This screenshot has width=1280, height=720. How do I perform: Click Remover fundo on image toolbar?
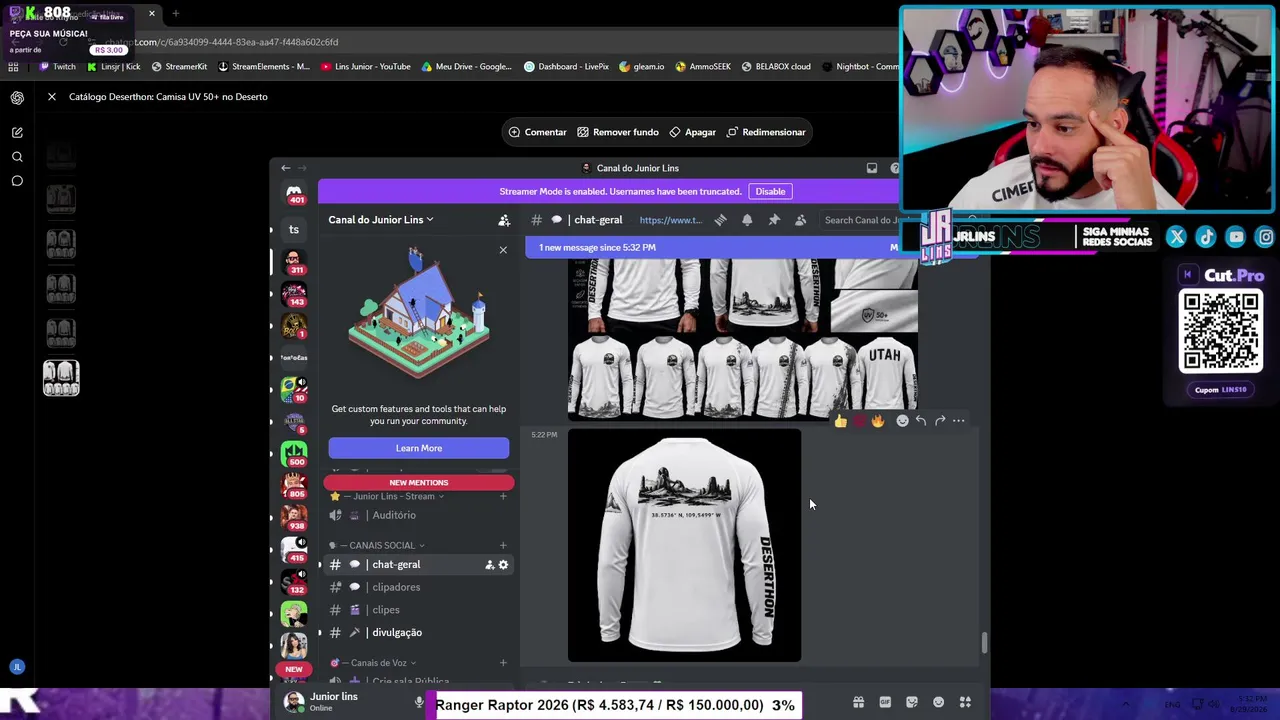pos(617,132)
